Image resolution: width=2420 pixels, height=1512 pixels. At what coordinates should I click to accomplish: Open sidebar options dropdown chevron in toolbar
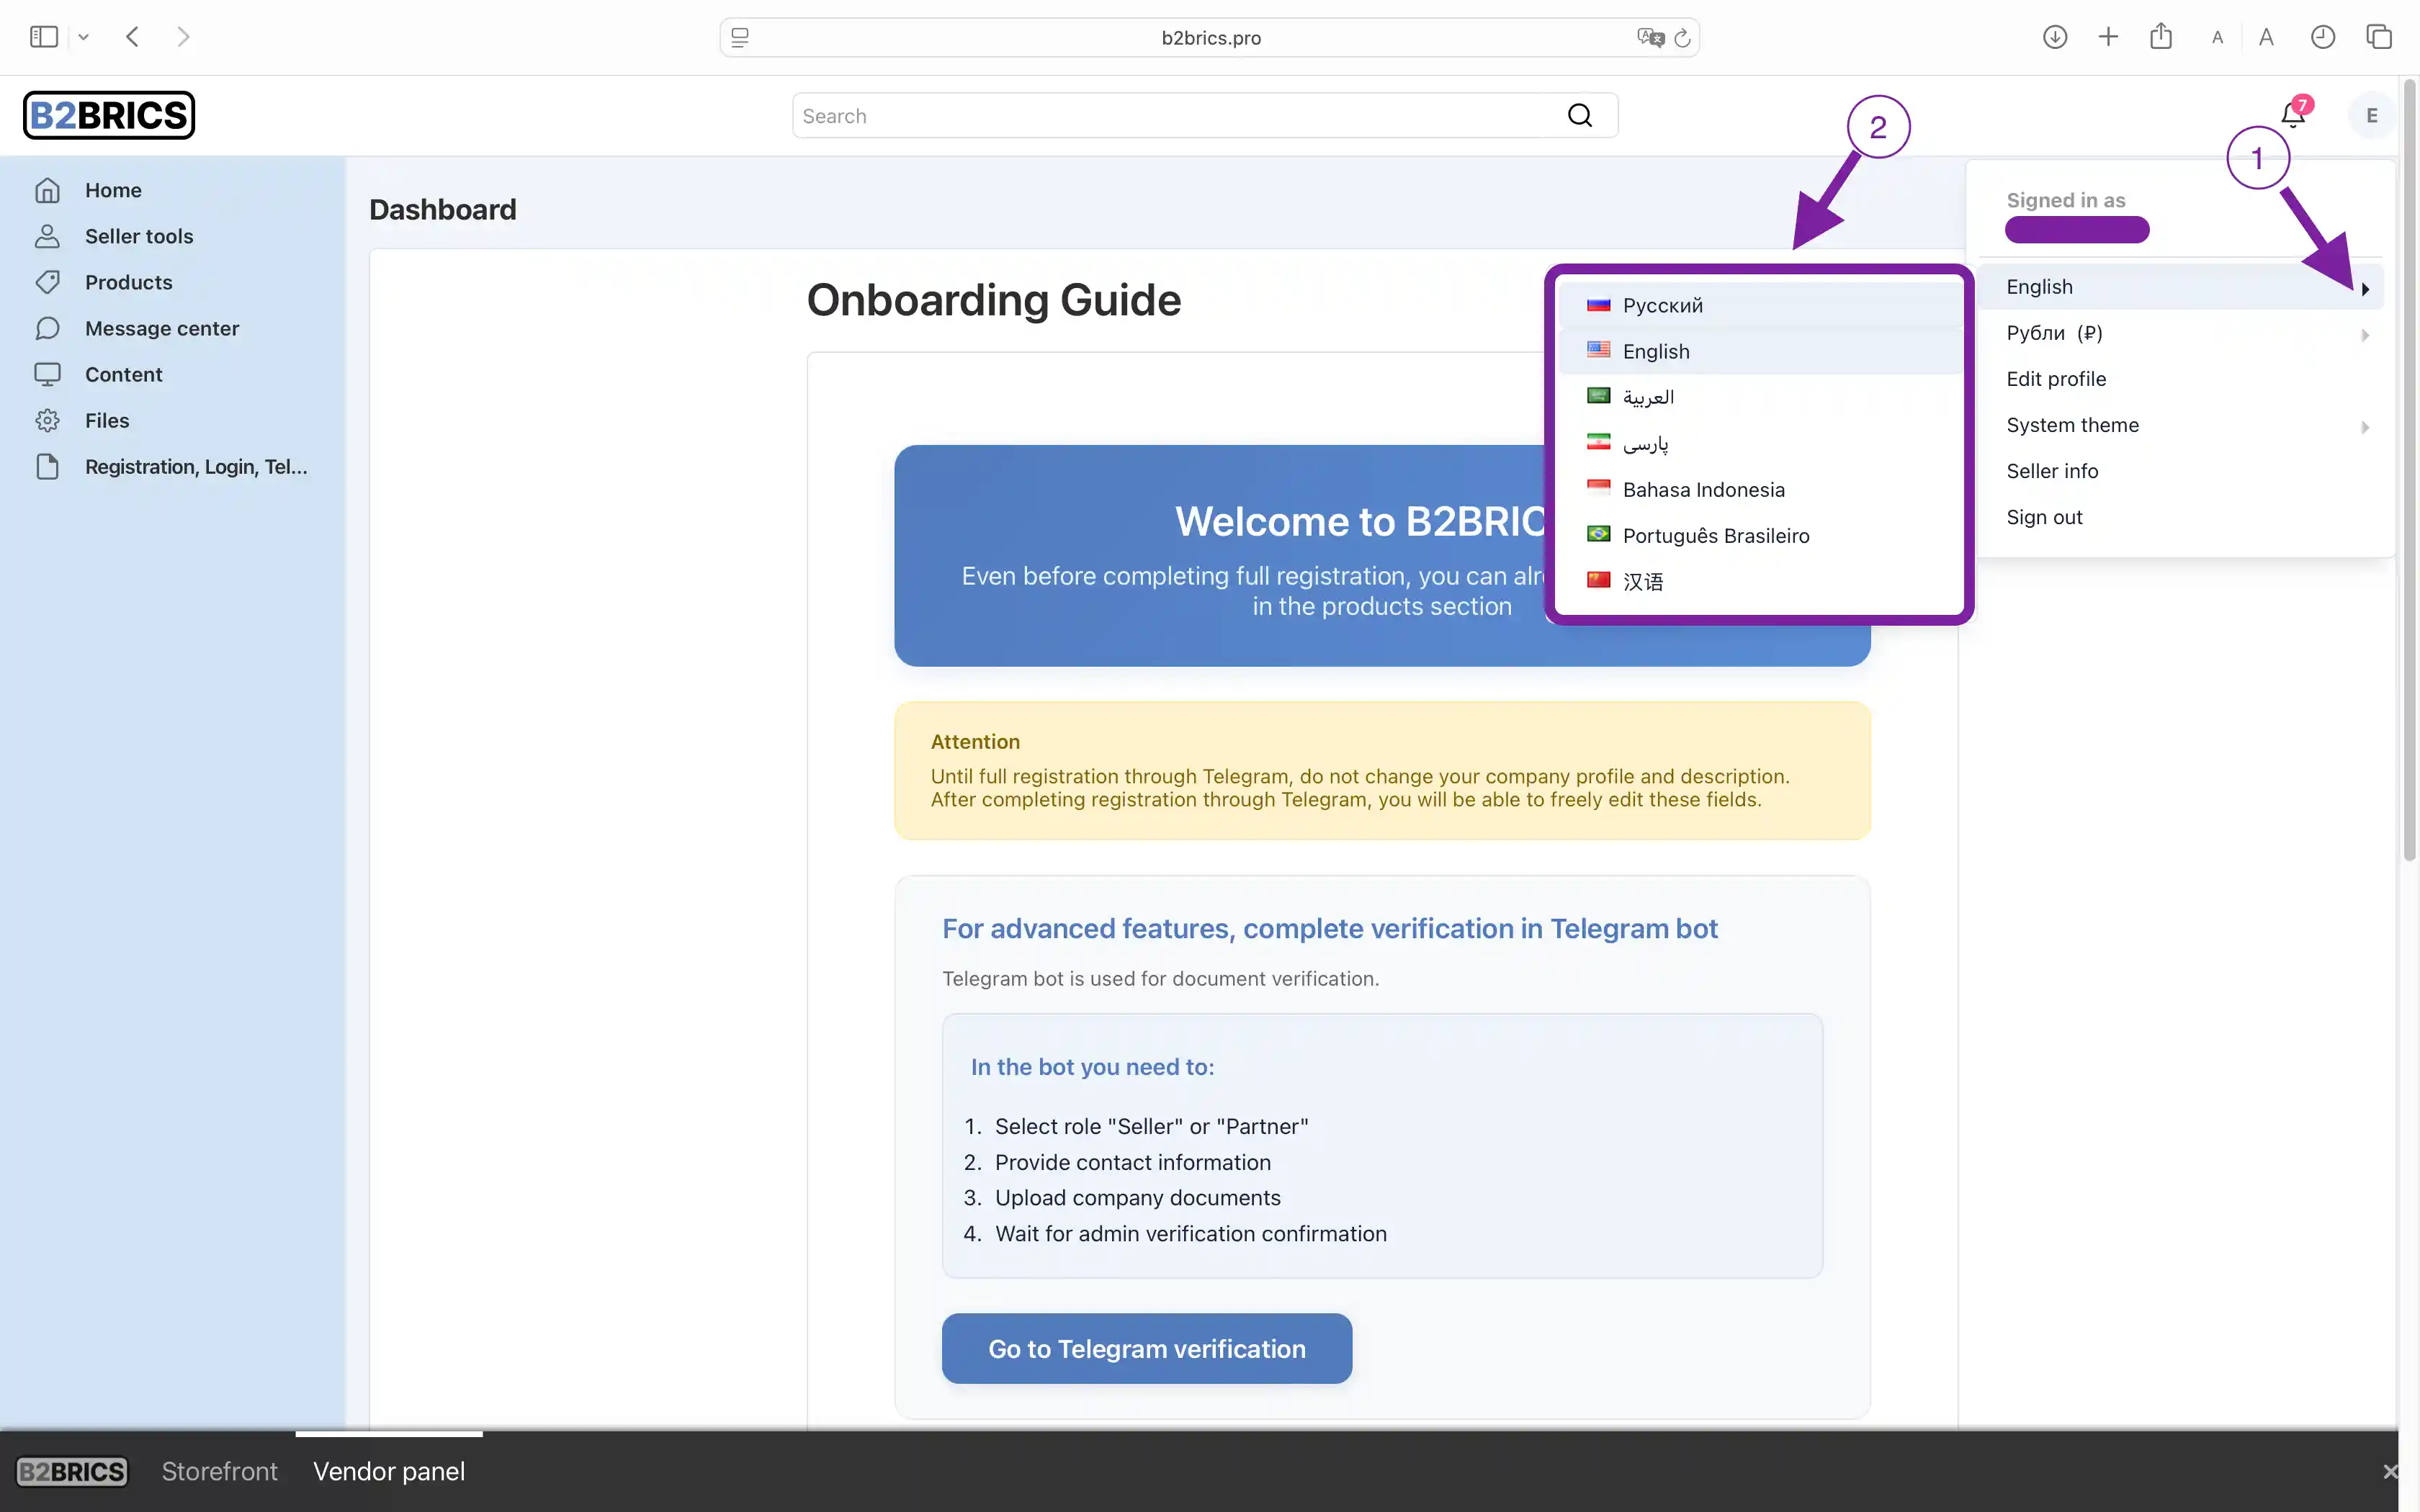[x=84, y=37]
